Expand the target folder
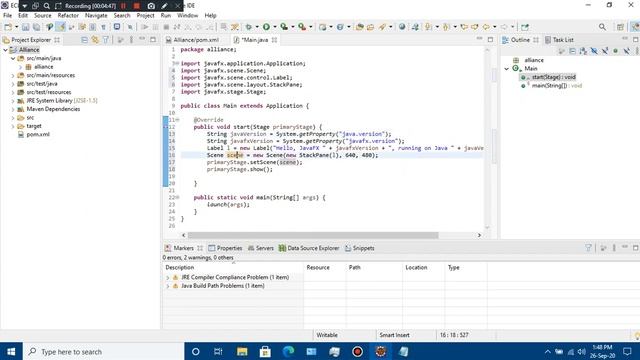This screenshot has width=640, height=360. tap(13, 127)
